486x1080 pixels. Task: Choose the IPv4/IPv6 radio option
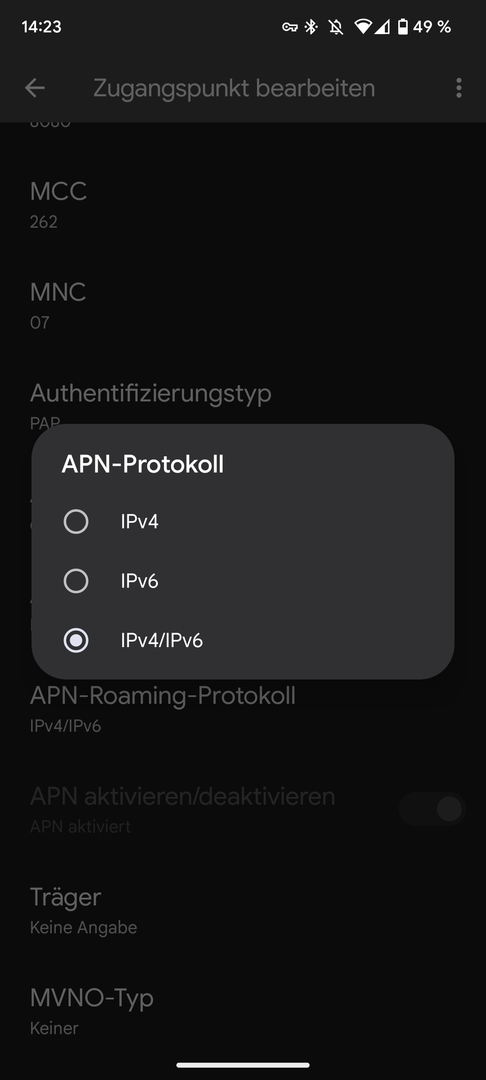tap(76, 641)
